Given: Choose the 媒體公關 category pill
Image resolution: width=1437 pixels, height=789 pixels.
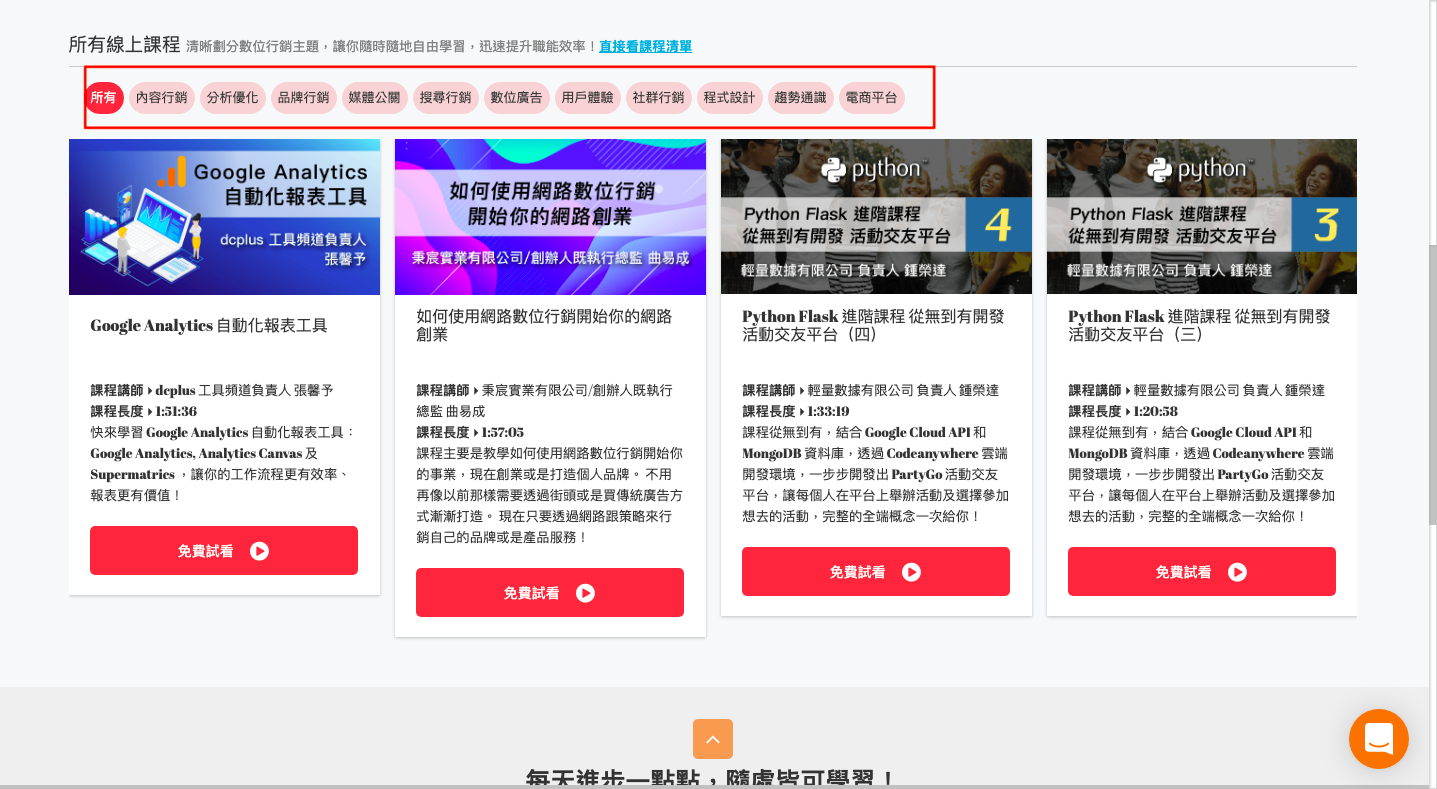Looking at the screenshot, I should tap(374, 98).
